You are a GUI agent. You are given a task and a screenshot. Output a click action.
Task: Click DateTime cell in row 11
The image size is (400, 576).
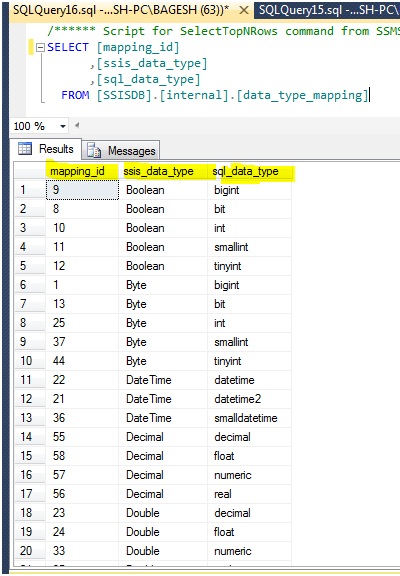(x=163, y=380)
